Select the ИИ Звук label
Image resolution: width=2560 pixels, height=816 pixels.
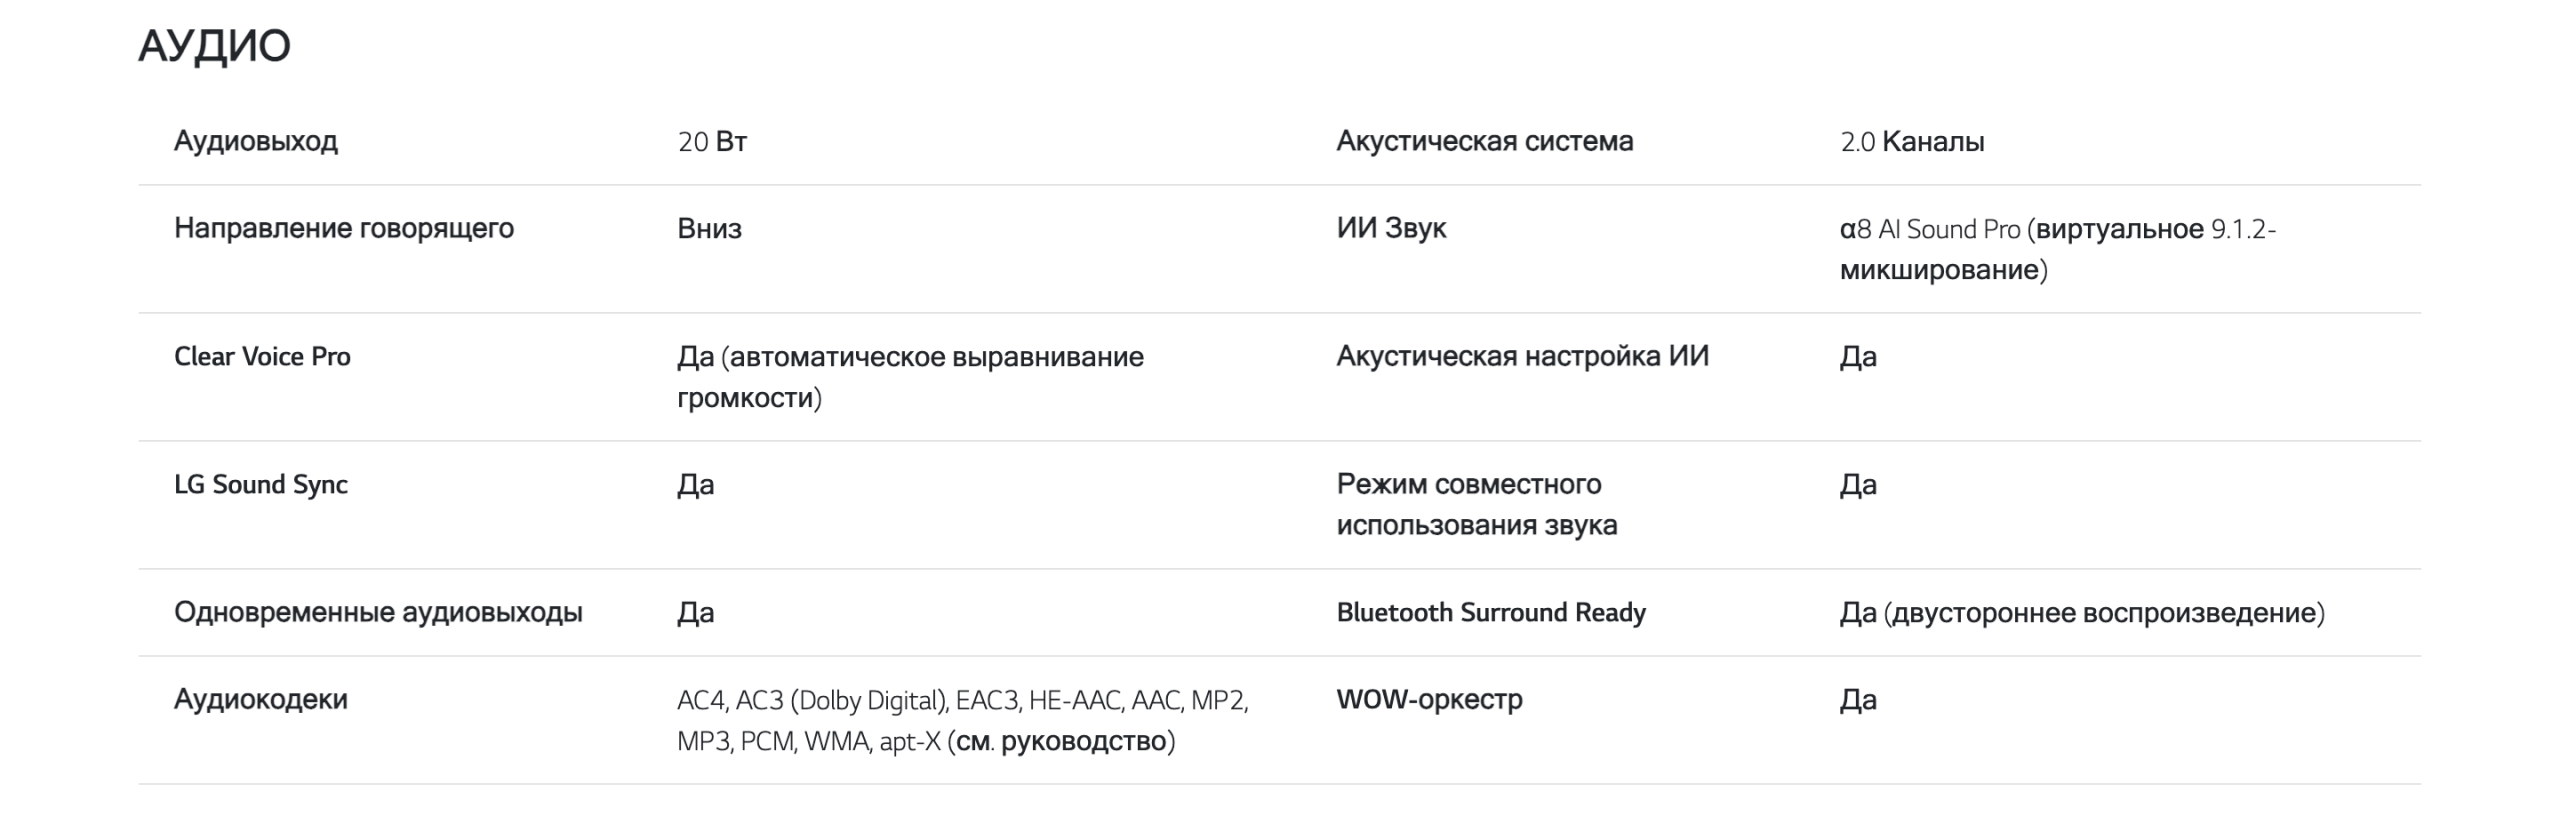1391,229
